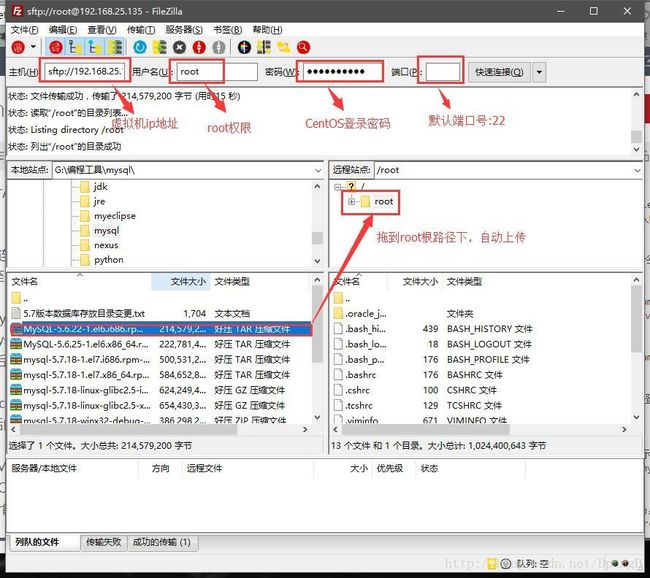650x578 pixels.
Task: Cancel the current operation
Action: tap(179, 47)
